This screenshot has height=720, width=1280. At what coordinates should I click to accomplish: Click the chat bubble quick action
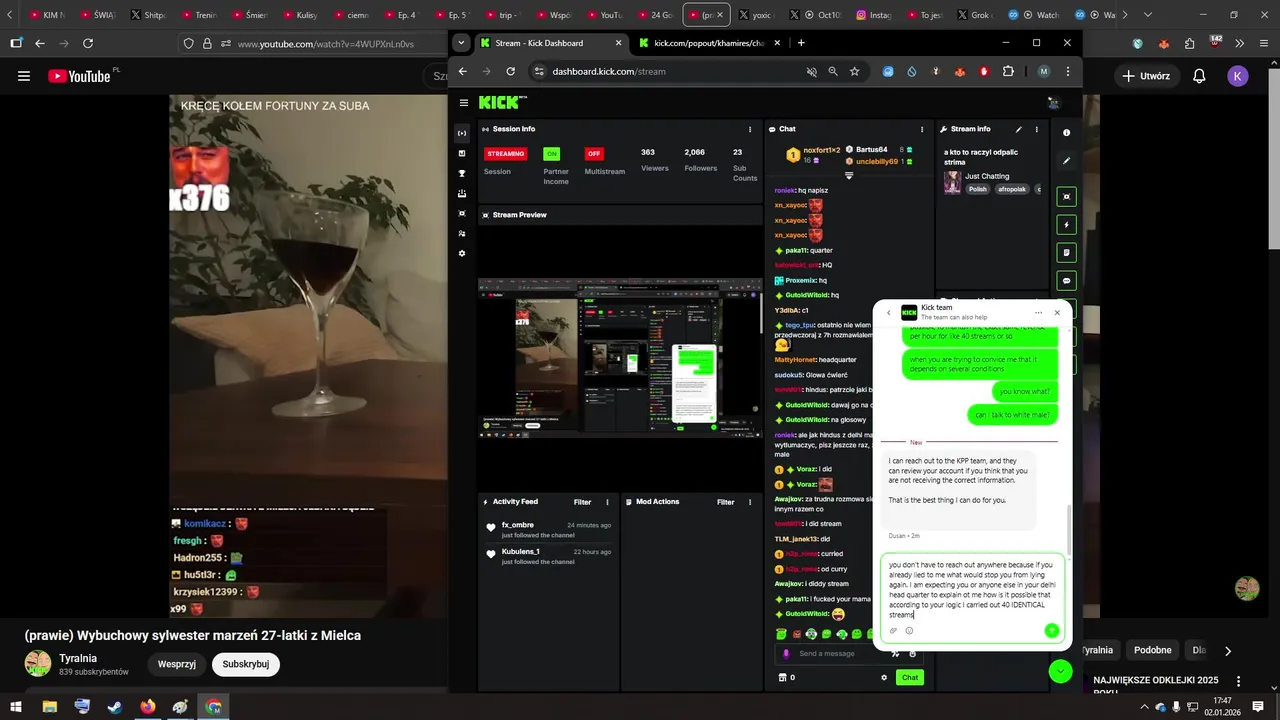pyautogui.click(x=1067, y=281)
